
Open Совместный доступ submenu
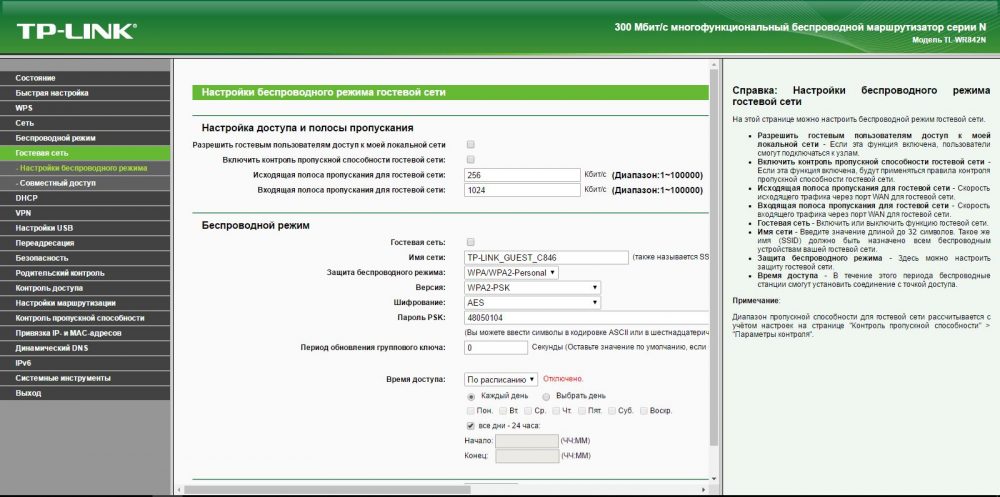pyautogui.click(x=85, y=183)
